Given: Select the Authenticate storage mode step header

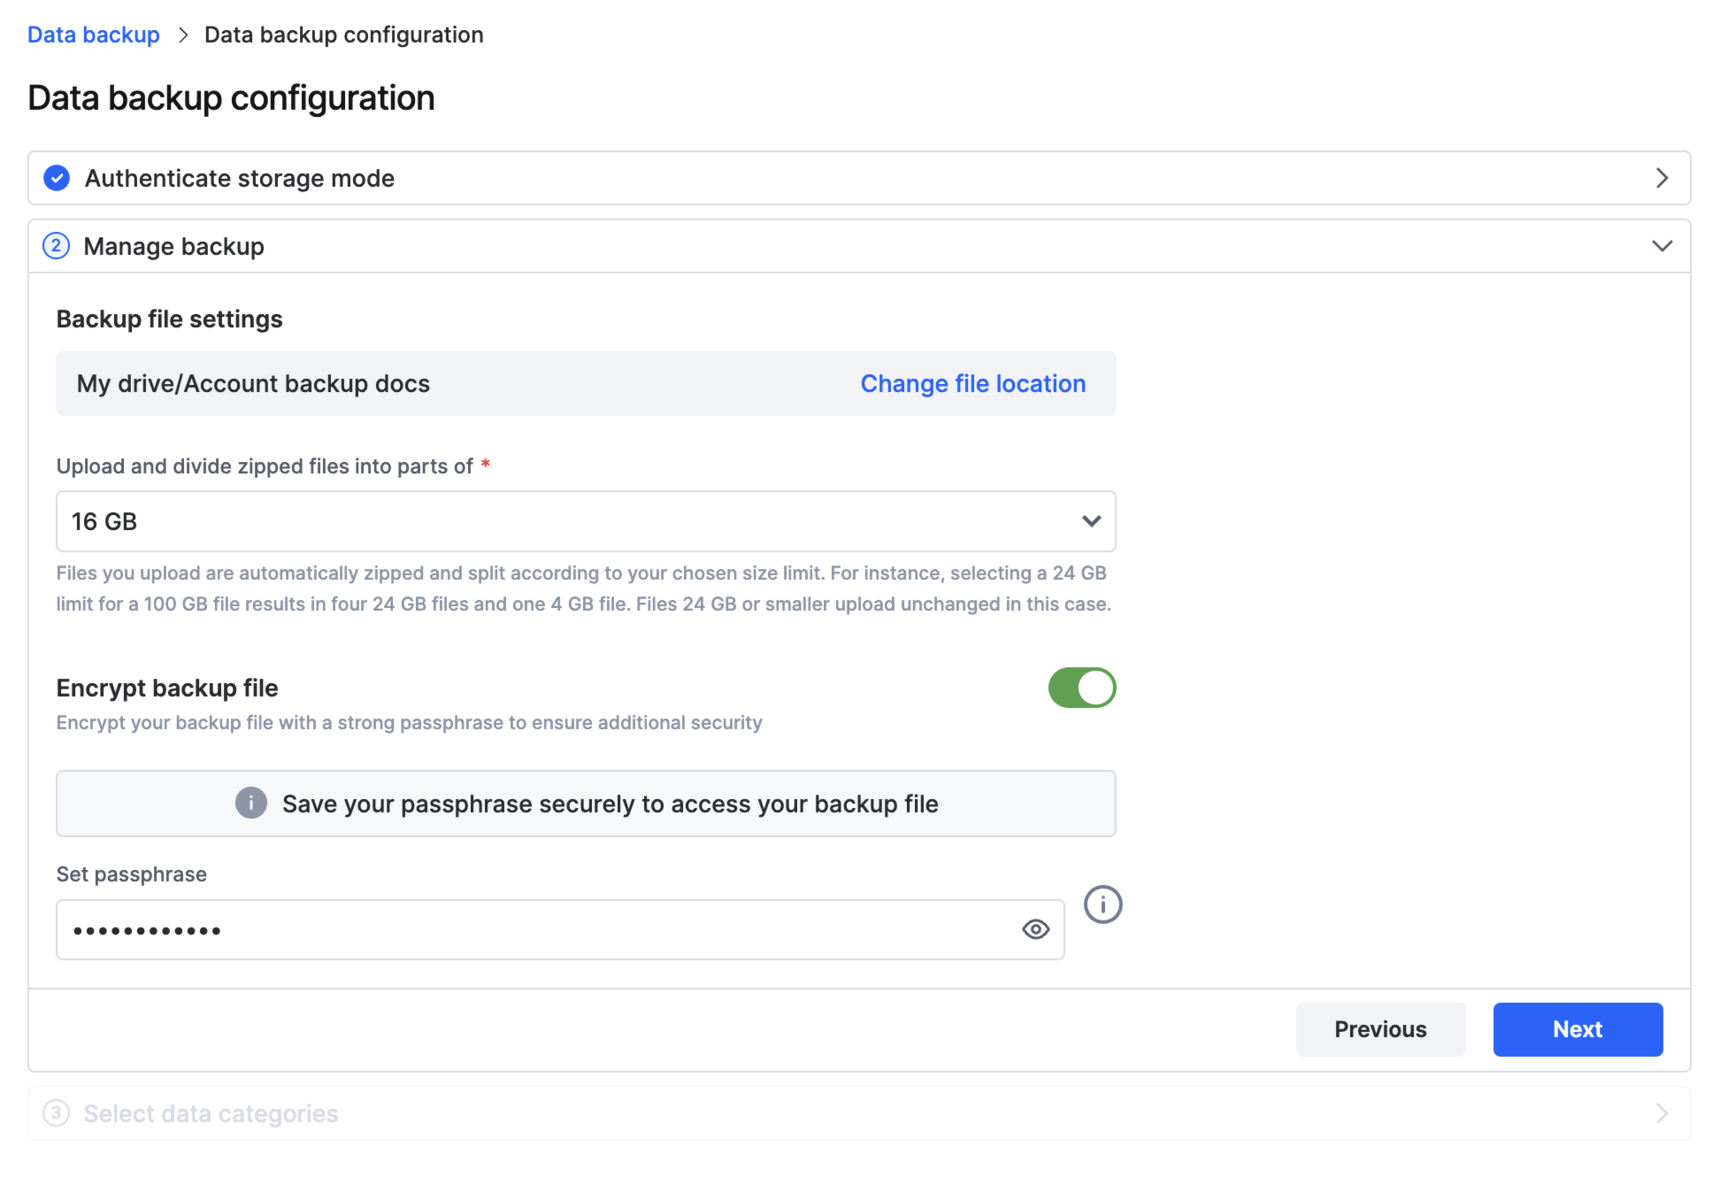Looking at the screenshot, I should coord(859,178).
